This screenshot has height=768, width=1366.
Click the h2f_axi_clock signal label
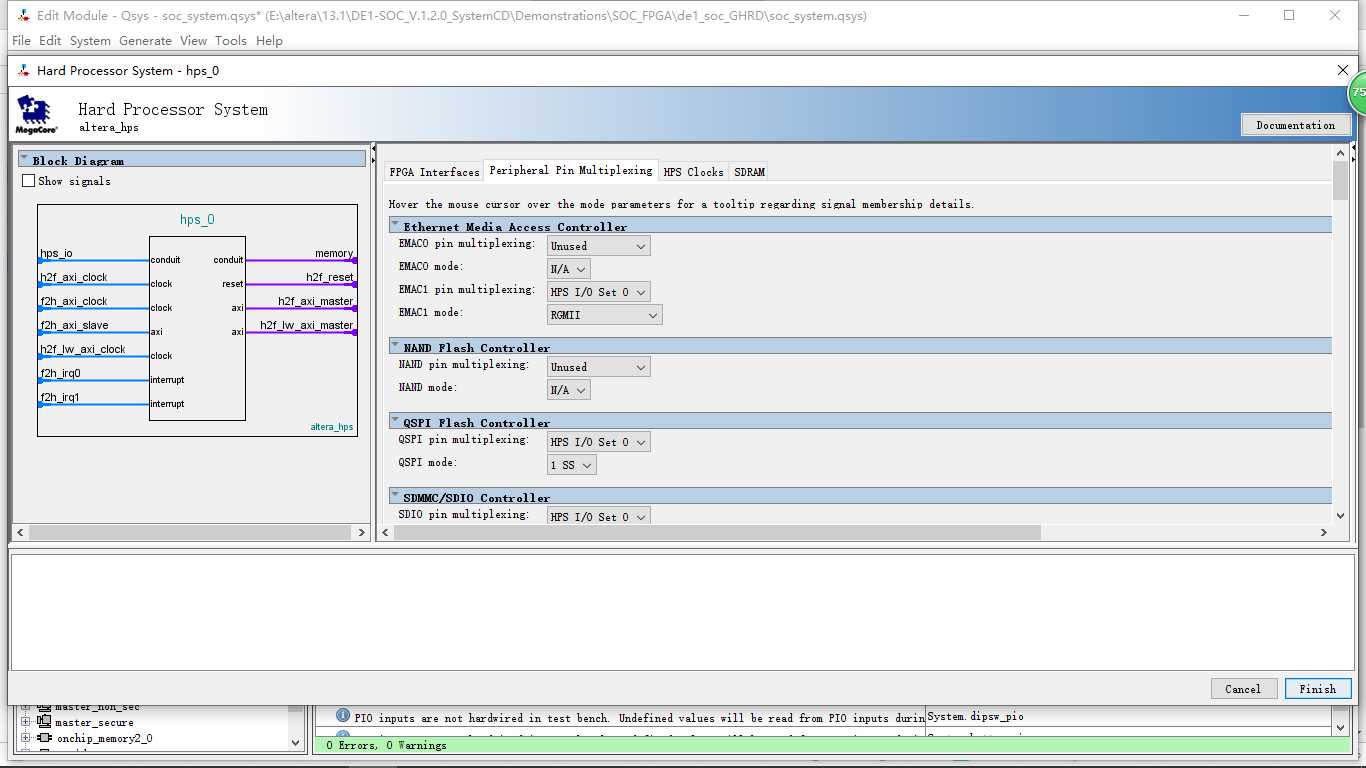(x=74, y=277)
